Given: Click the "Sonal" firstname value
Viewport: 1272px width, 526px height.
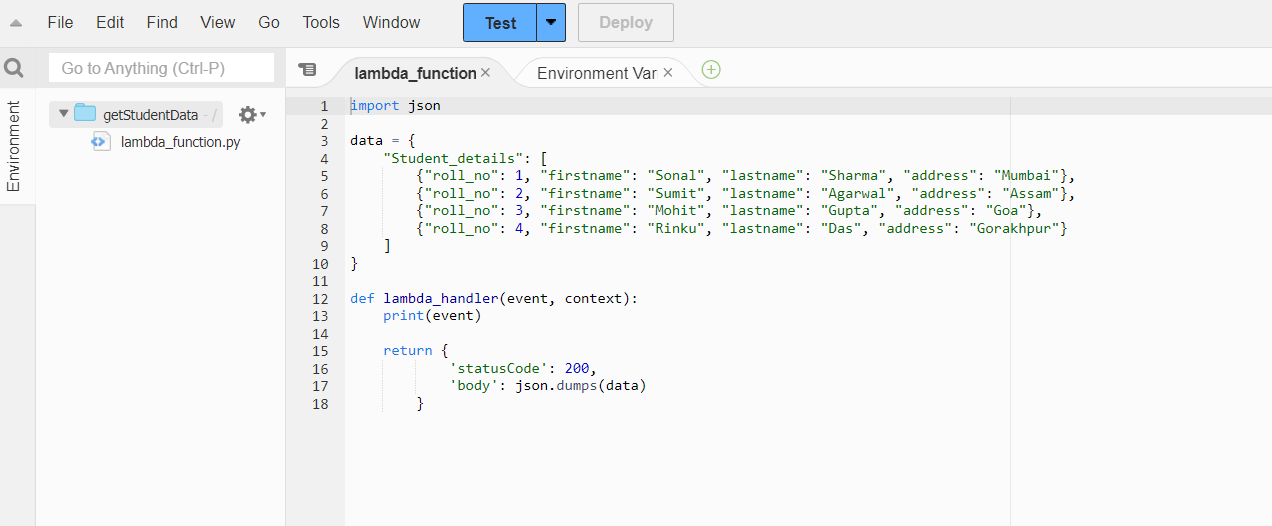Looking at the screenshot, I should point(676,176).
